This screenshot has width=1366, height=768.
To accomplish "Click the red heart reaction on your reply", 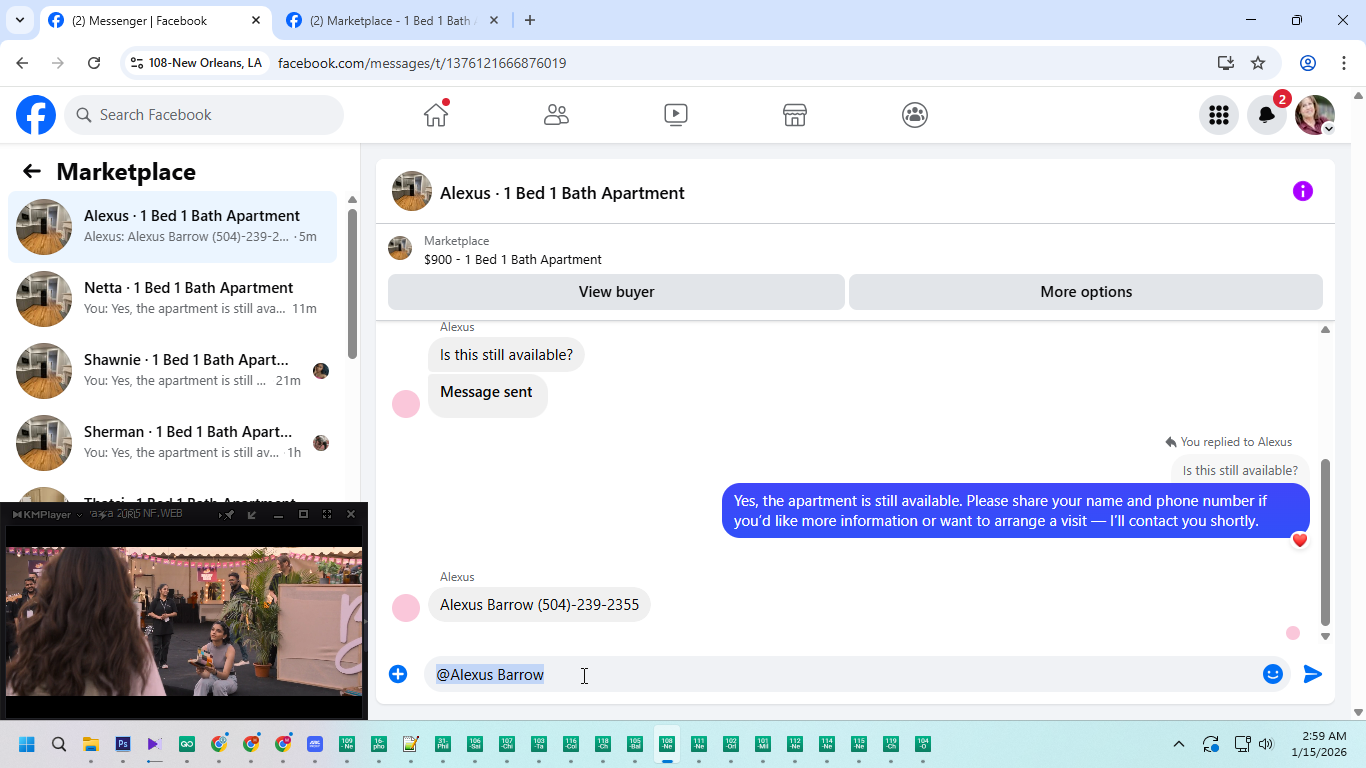I will click(1299, 540).
